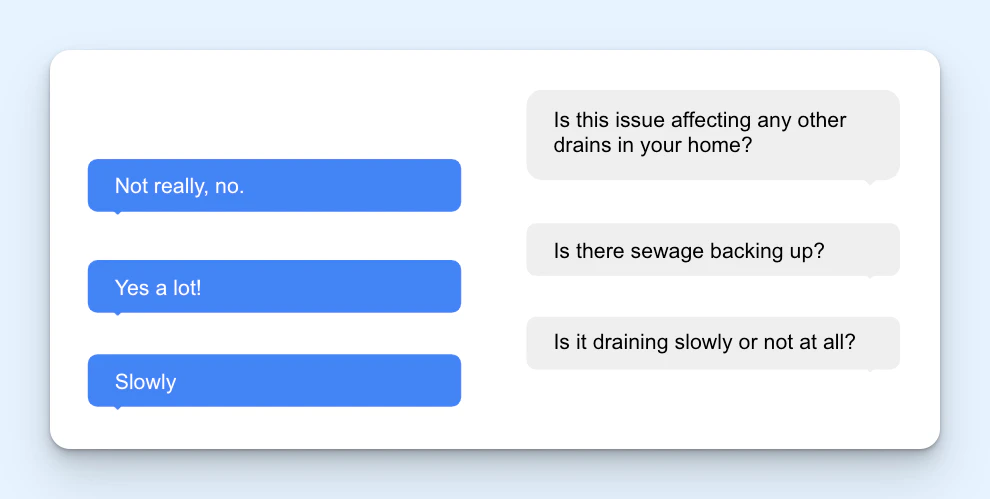990x499 pixels.
Task: Click the tail of the draining-slowly question bubble
Action: point(869,371)
